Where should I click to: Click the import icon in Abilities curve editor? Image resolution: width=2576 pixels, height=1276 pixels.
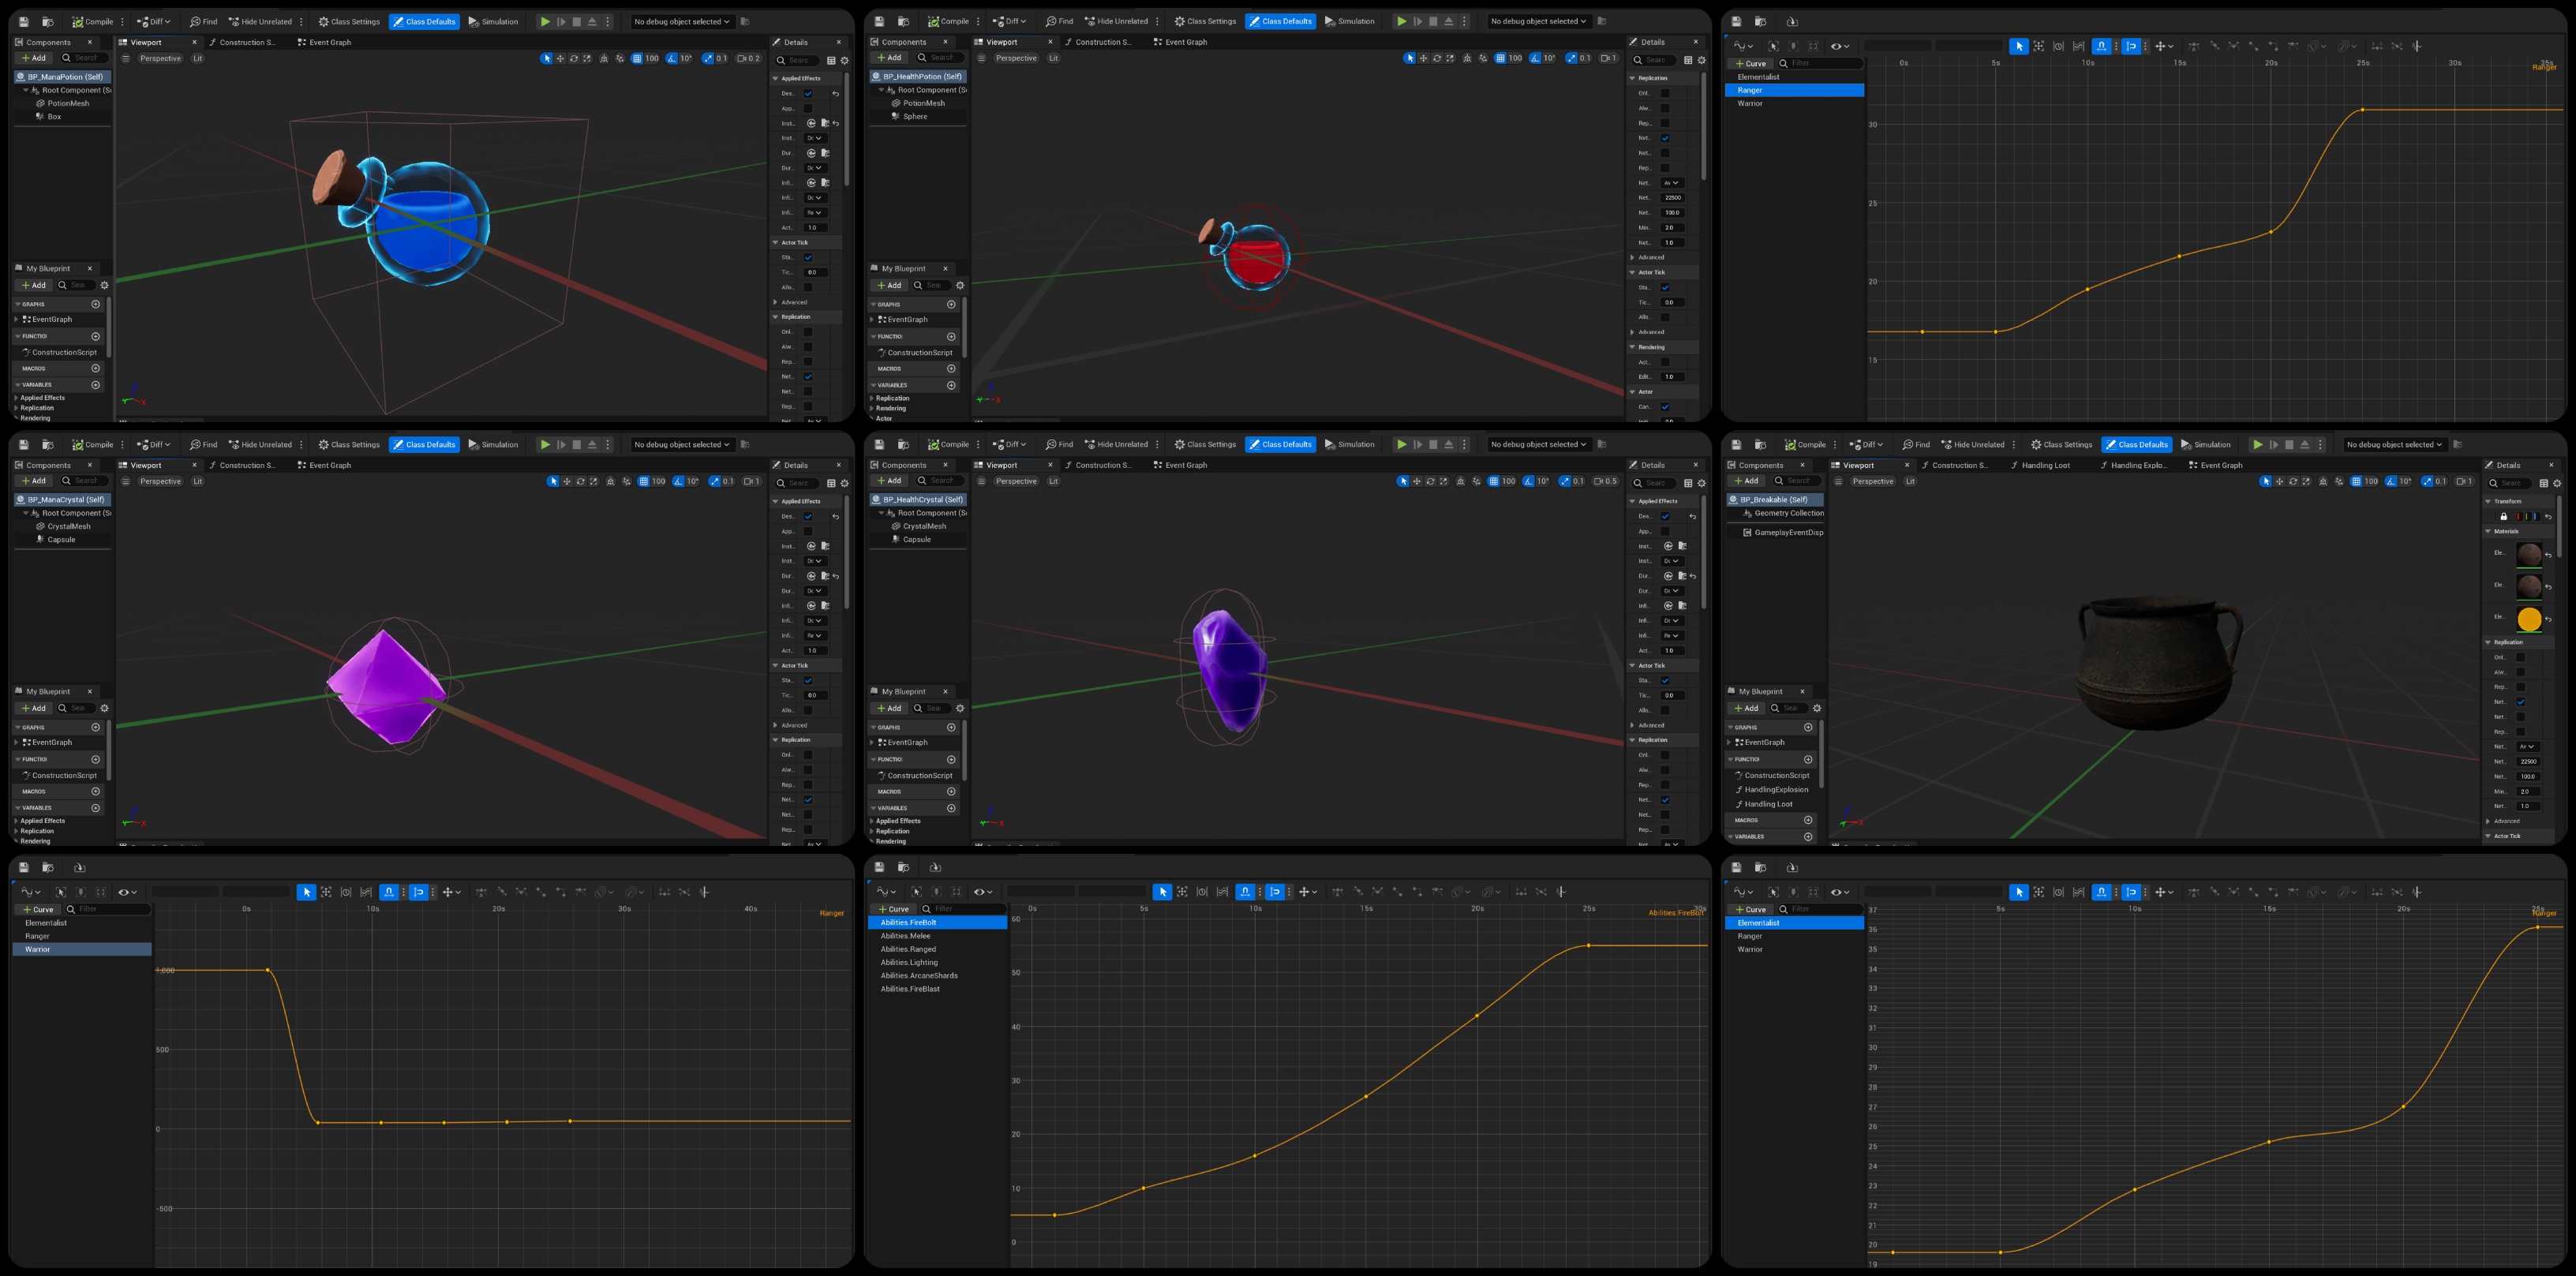point(935,867)
